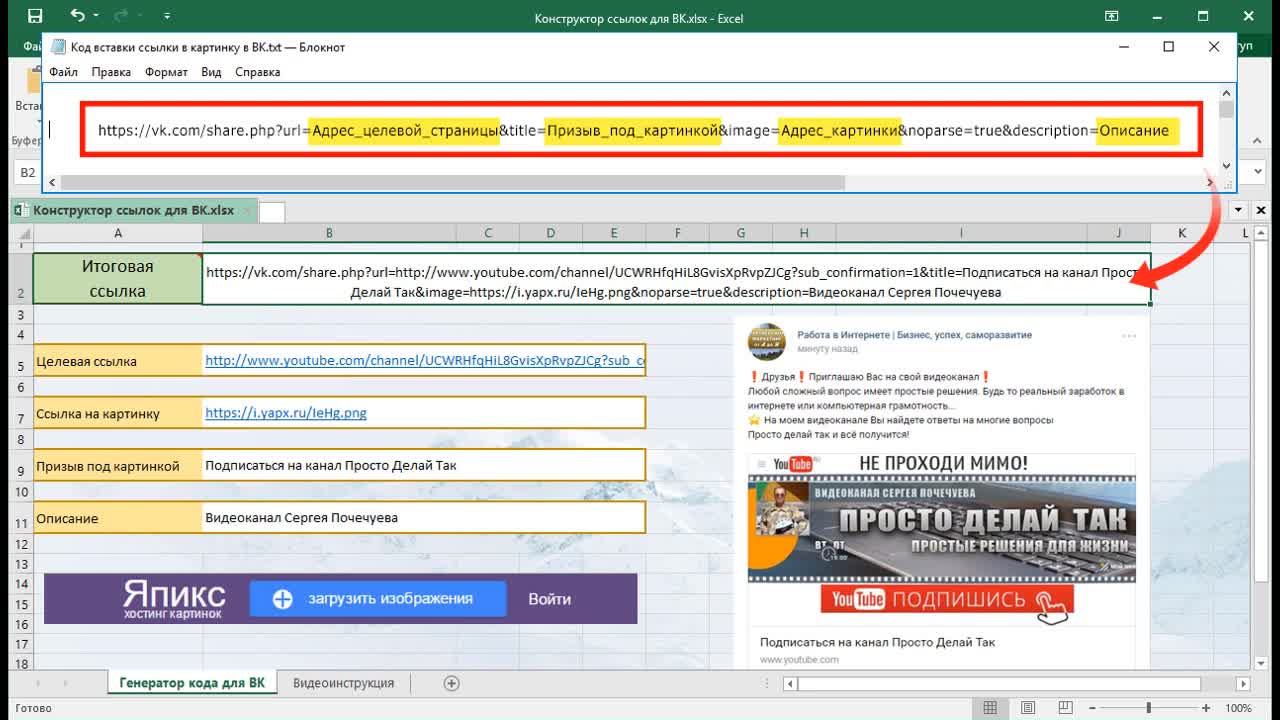Open the youtube.com channel hyperlink

tap(425, 360)
